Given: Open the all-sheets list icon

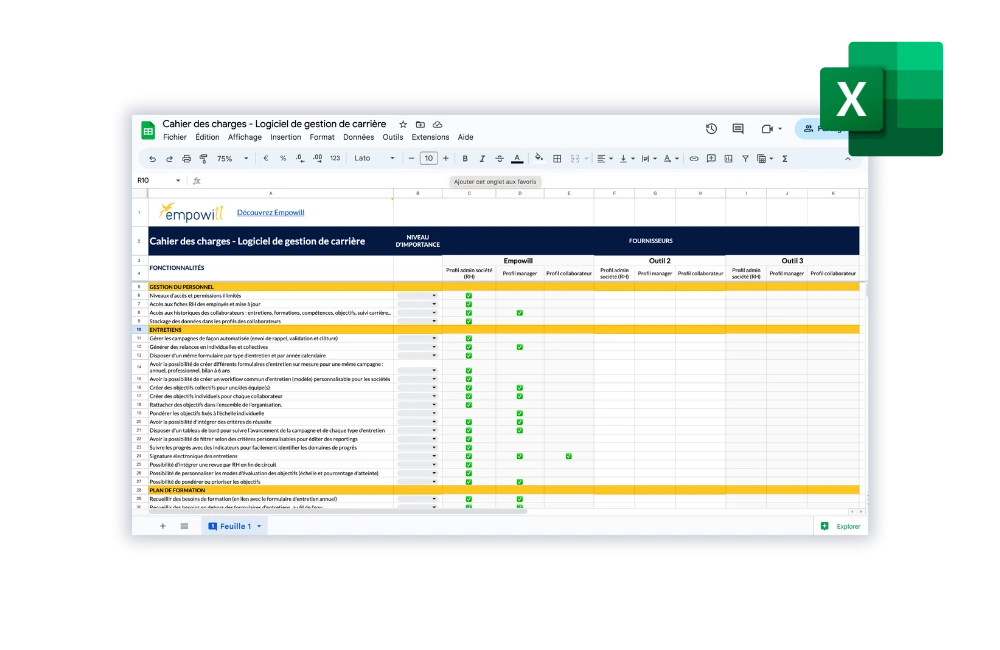Looking at the screenshot, I should 184,526.
